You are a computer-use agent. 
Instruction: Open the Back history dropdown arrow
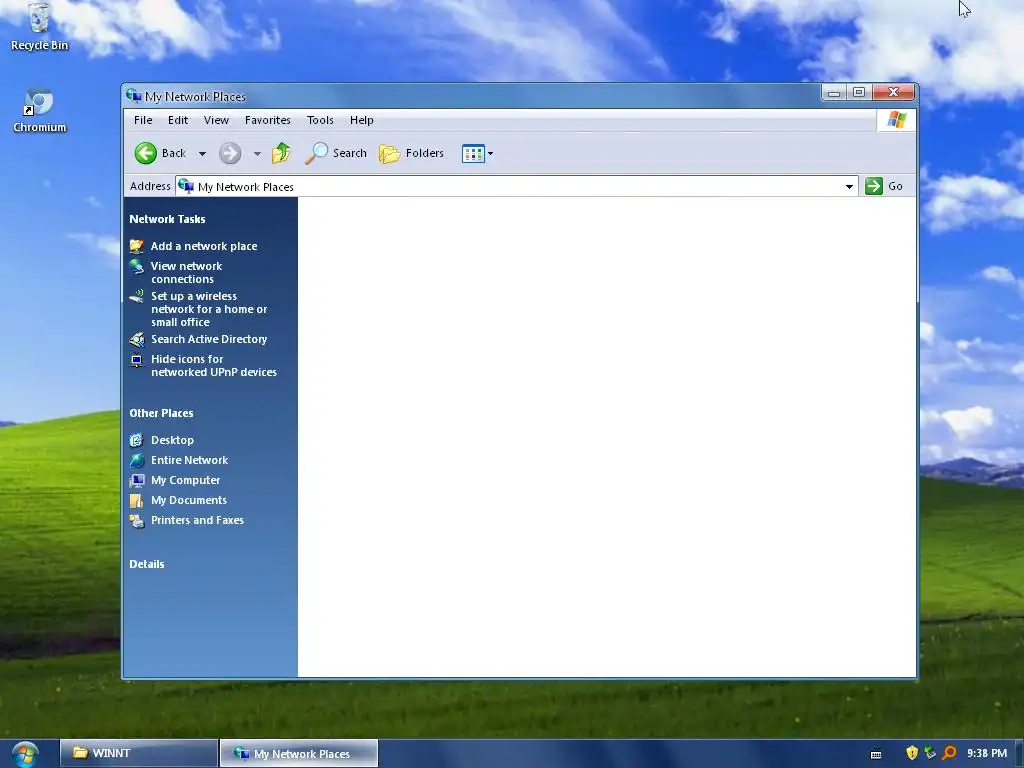pos(202,154)
